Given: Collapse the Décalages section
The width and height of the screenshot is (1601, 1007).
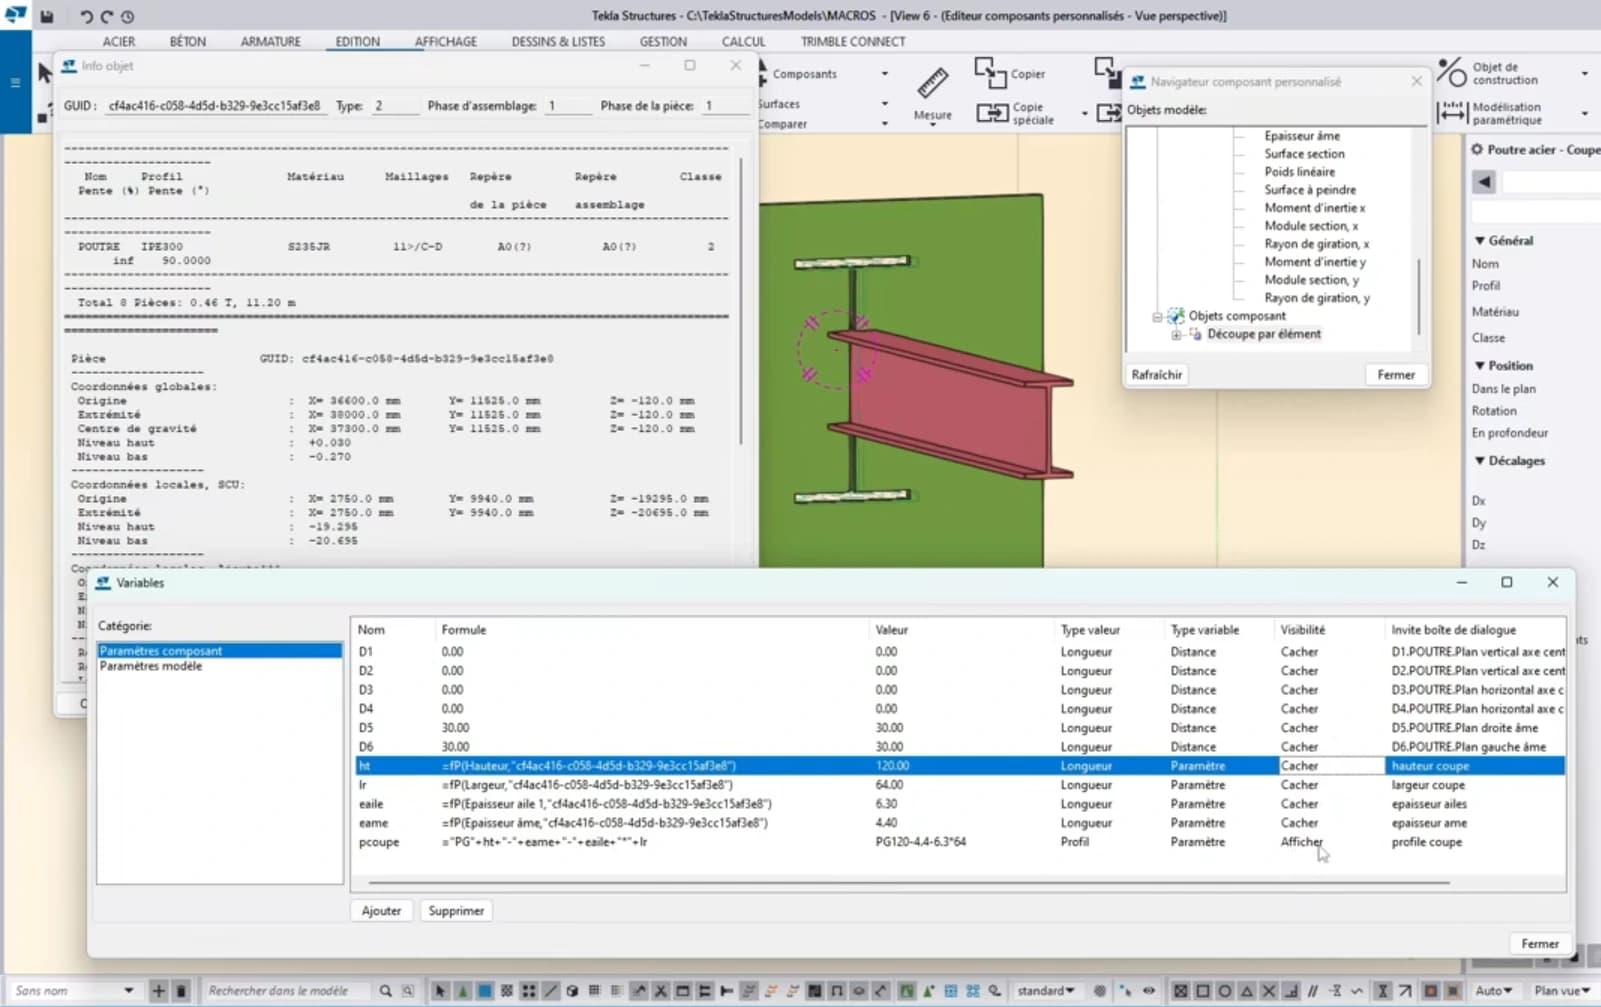Looking at the screenshot, I should tap(1480, 461).
